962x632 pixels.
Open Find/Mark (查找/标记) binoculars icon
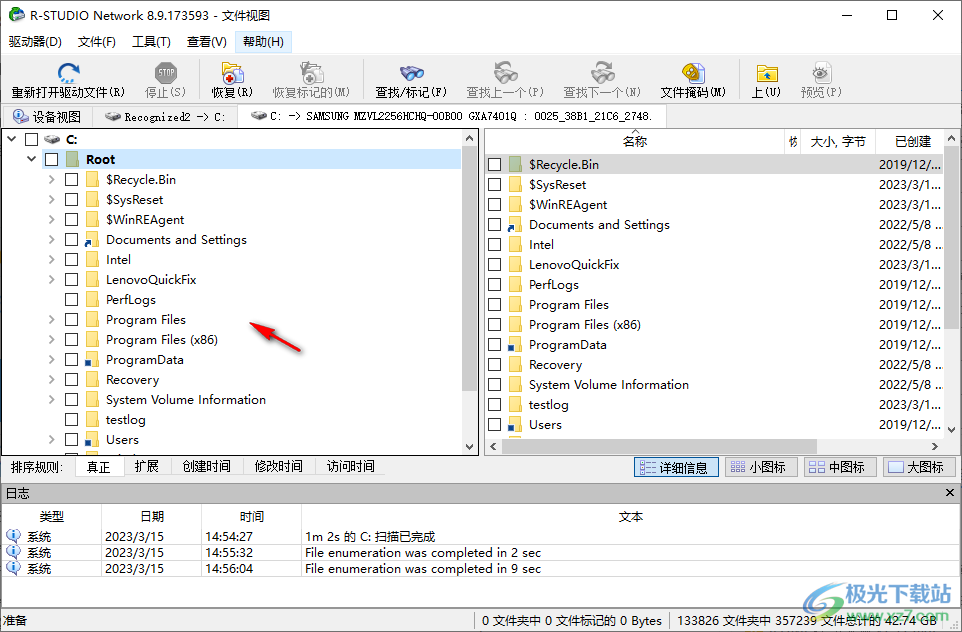point(412,73)
